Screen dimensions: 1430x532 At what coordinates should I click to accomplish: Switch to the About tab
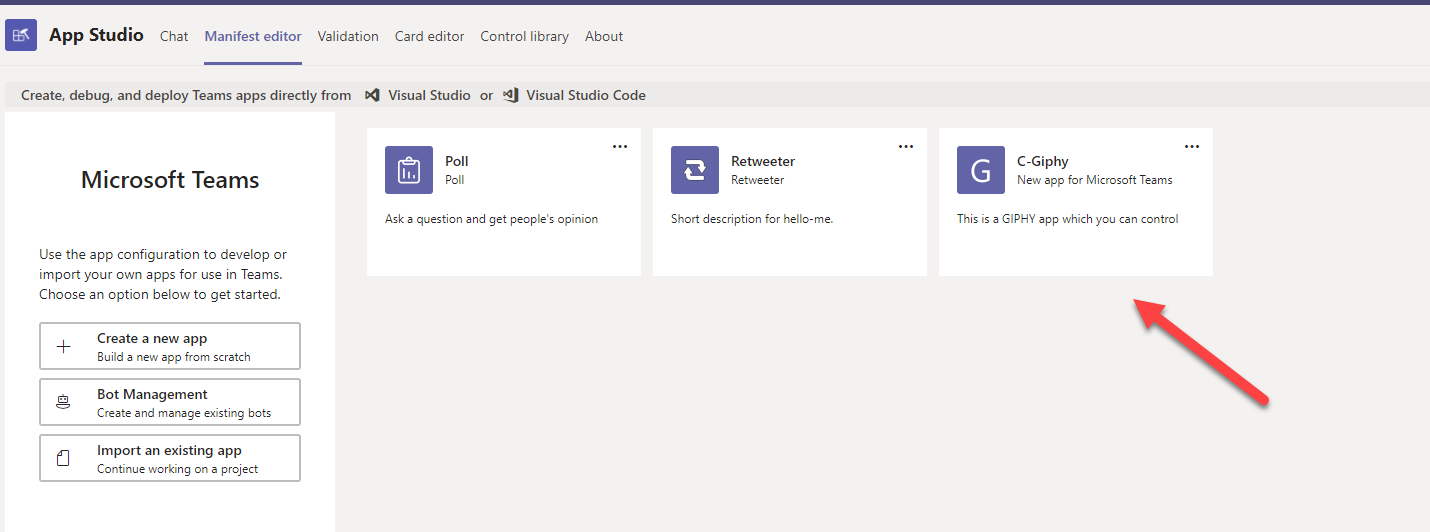click(x=604, y=36)
